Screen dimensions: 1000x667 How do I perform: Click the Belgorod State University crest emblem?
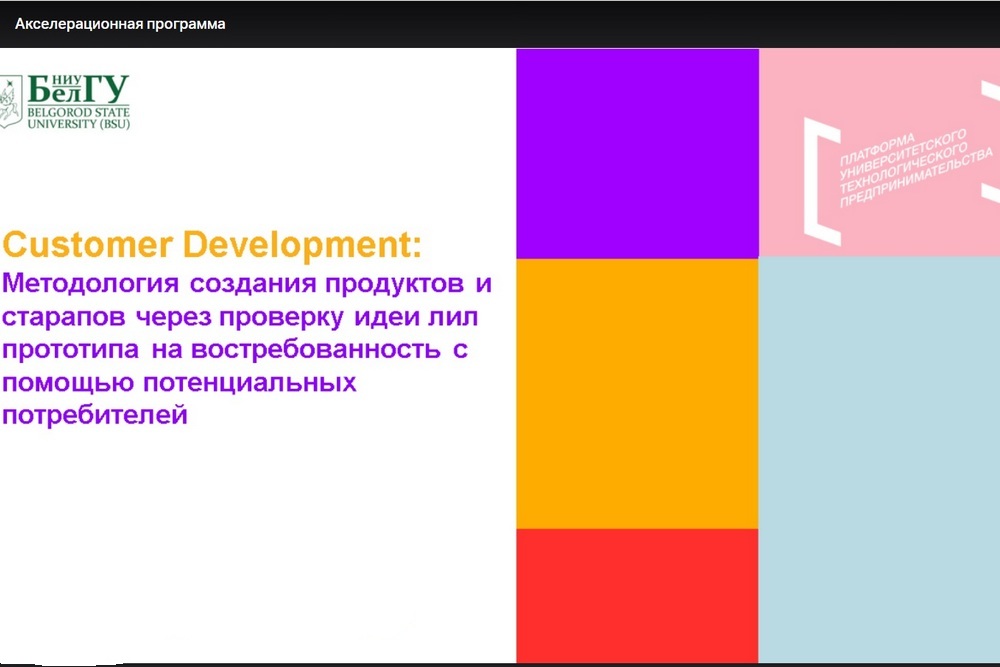coord(12,101)
